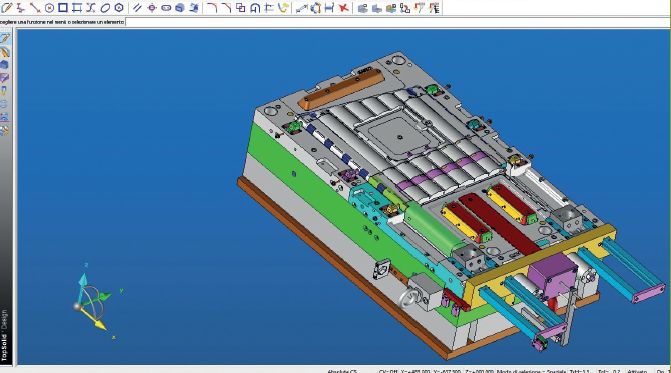671x373 pixels.
Task: Click the blue H-shaped constraint icon
Action: [329, 7]
